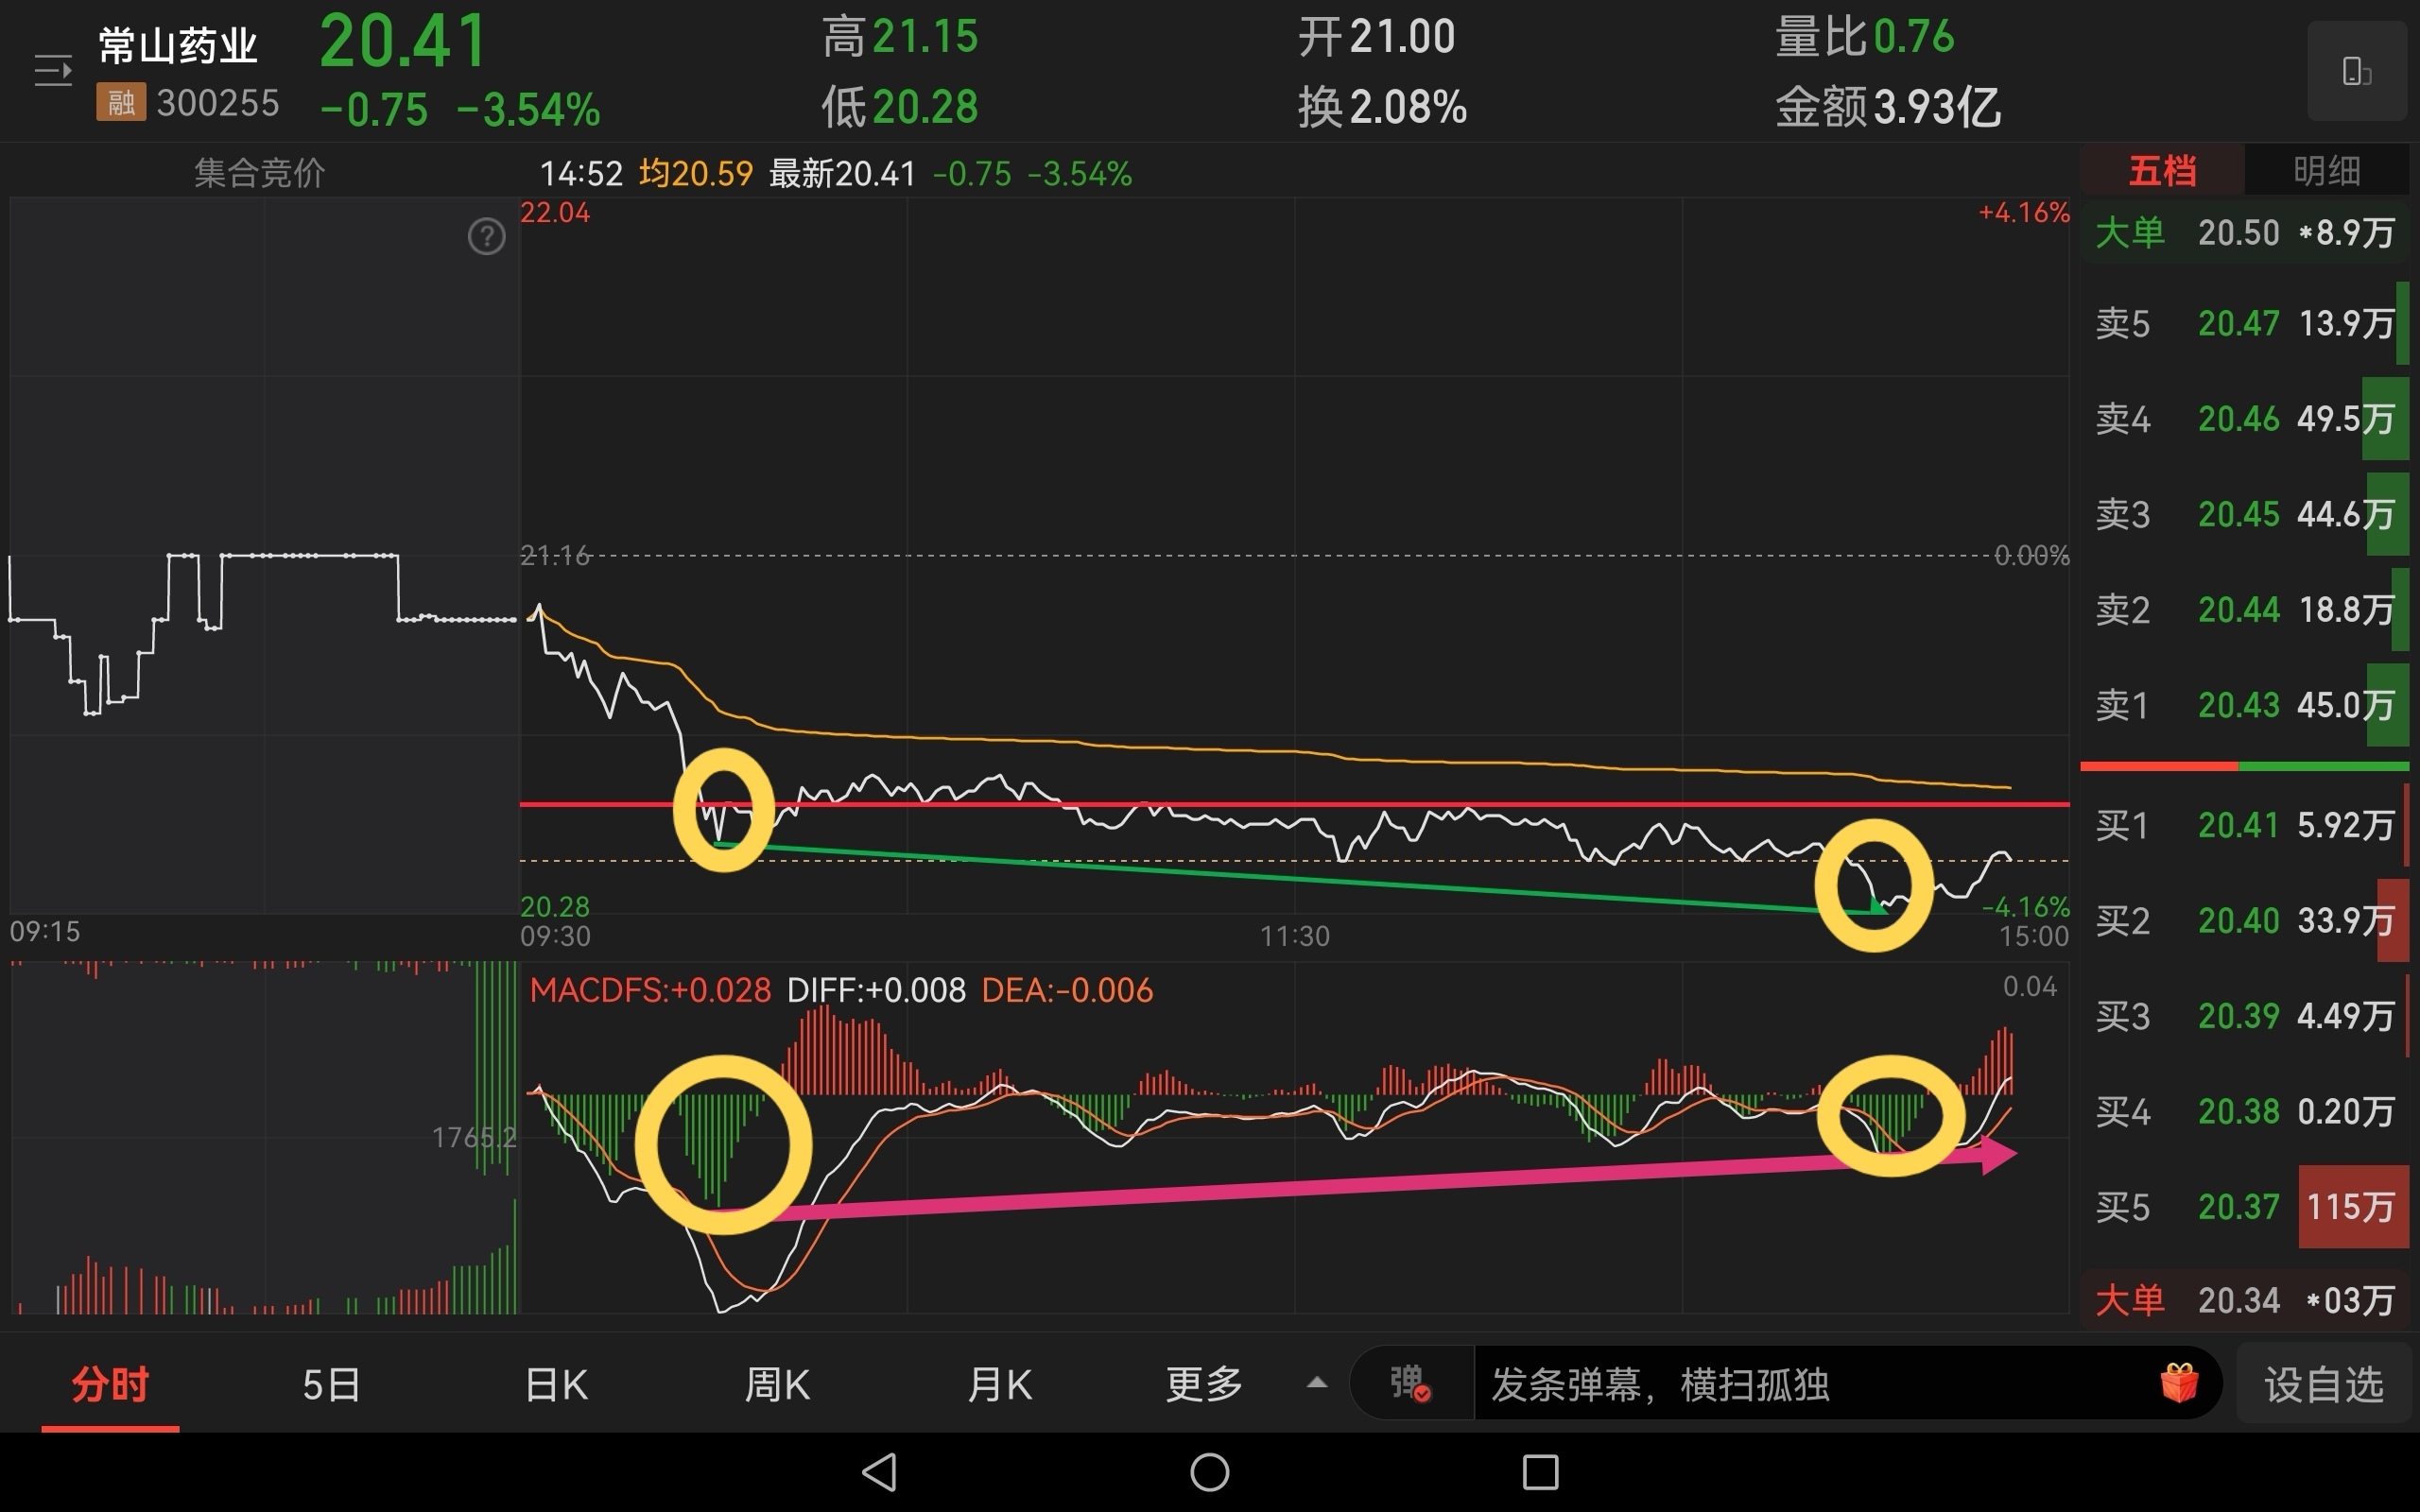Switch to 明细 trade details view
Viewport: 2420px width, 1512px height.
[x=2326, y=171]
